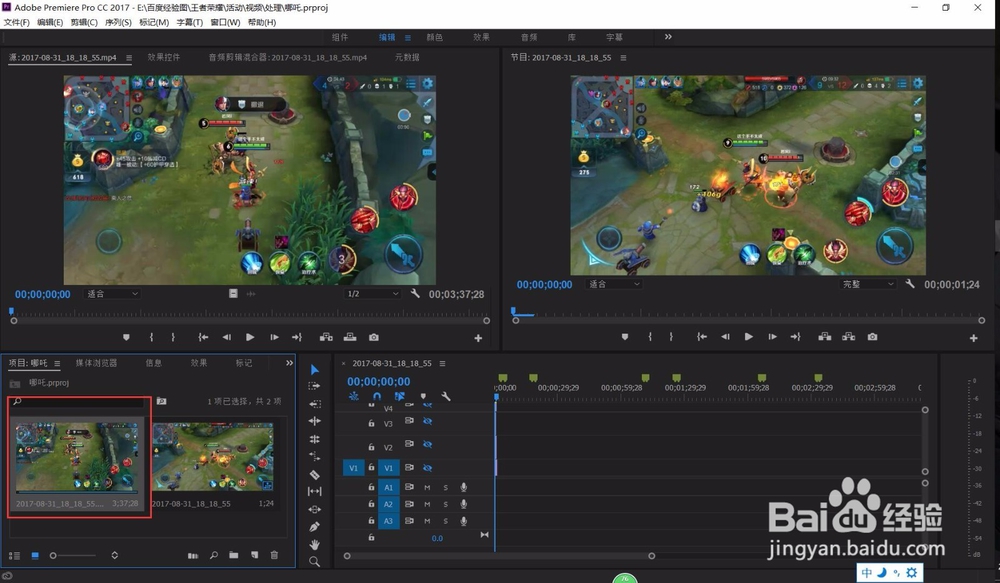
Task: Play the source monitor clip
Action: pos(250,337)
